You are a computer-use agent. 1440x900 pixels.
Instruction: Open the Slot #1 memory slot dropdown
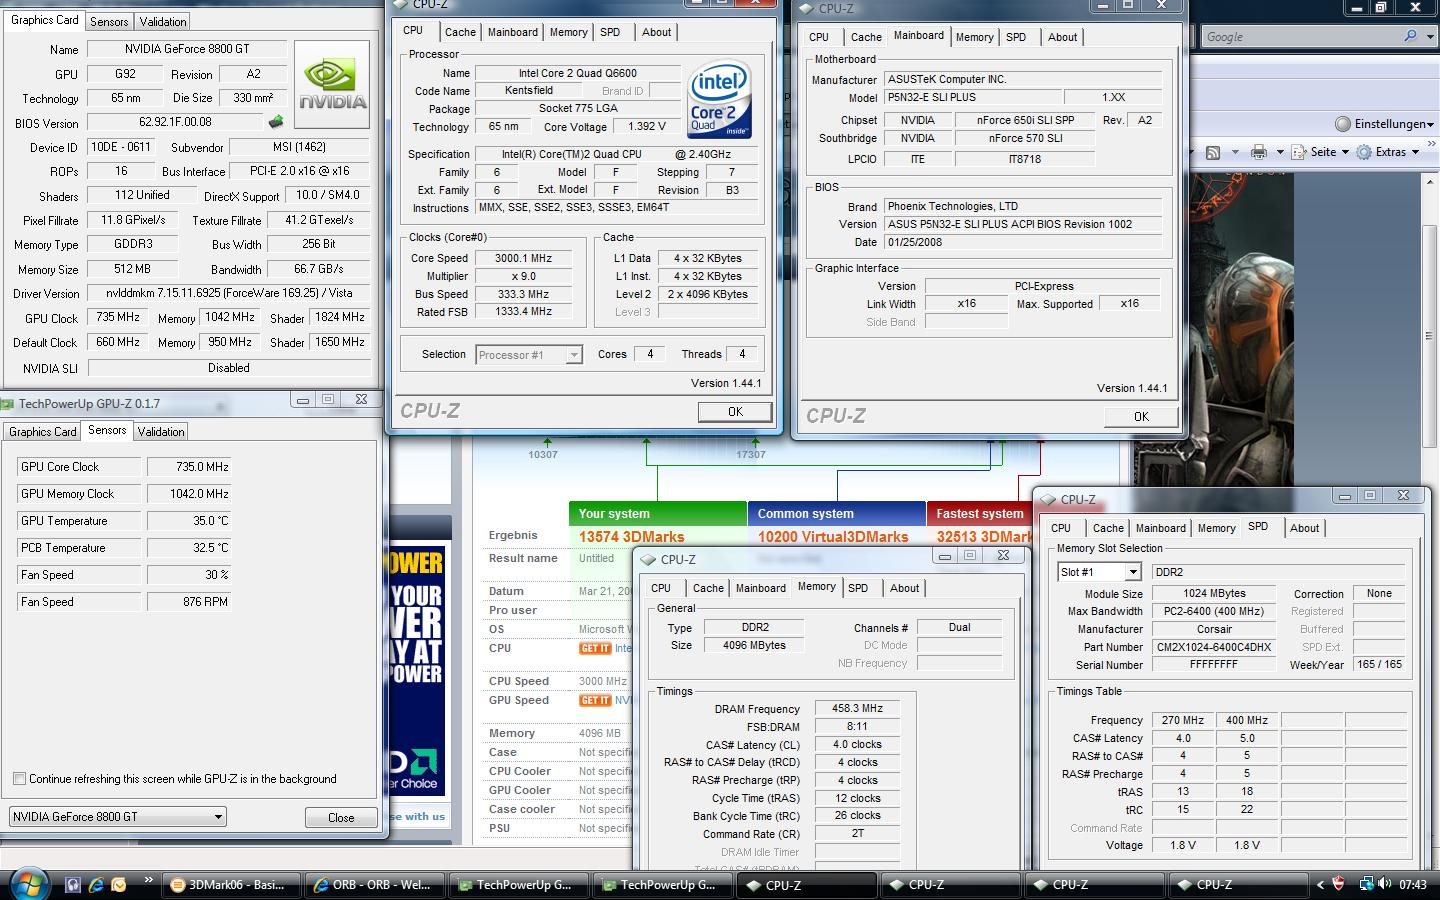[x=1133, y=572]
